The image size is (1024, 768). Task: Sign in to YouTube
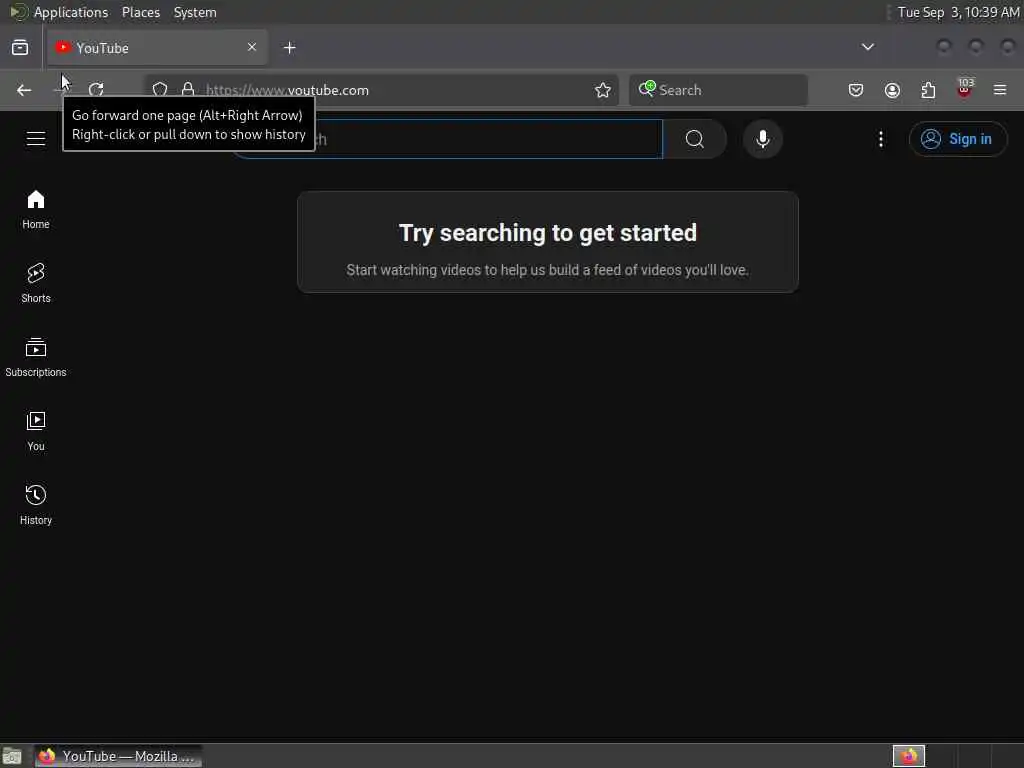coord(958,139)
